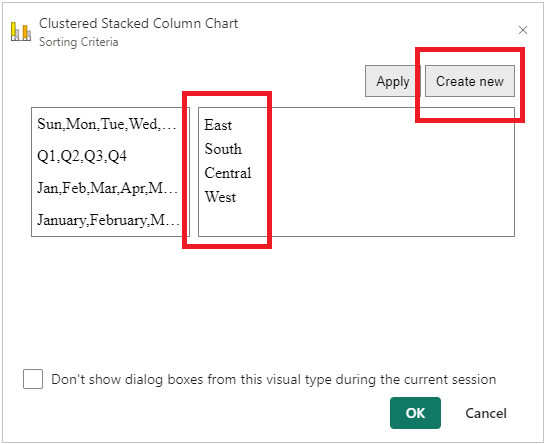Close the Sorting Criteria dialog
This screenshot has width=545, height=444.
(x=523, y=30)
